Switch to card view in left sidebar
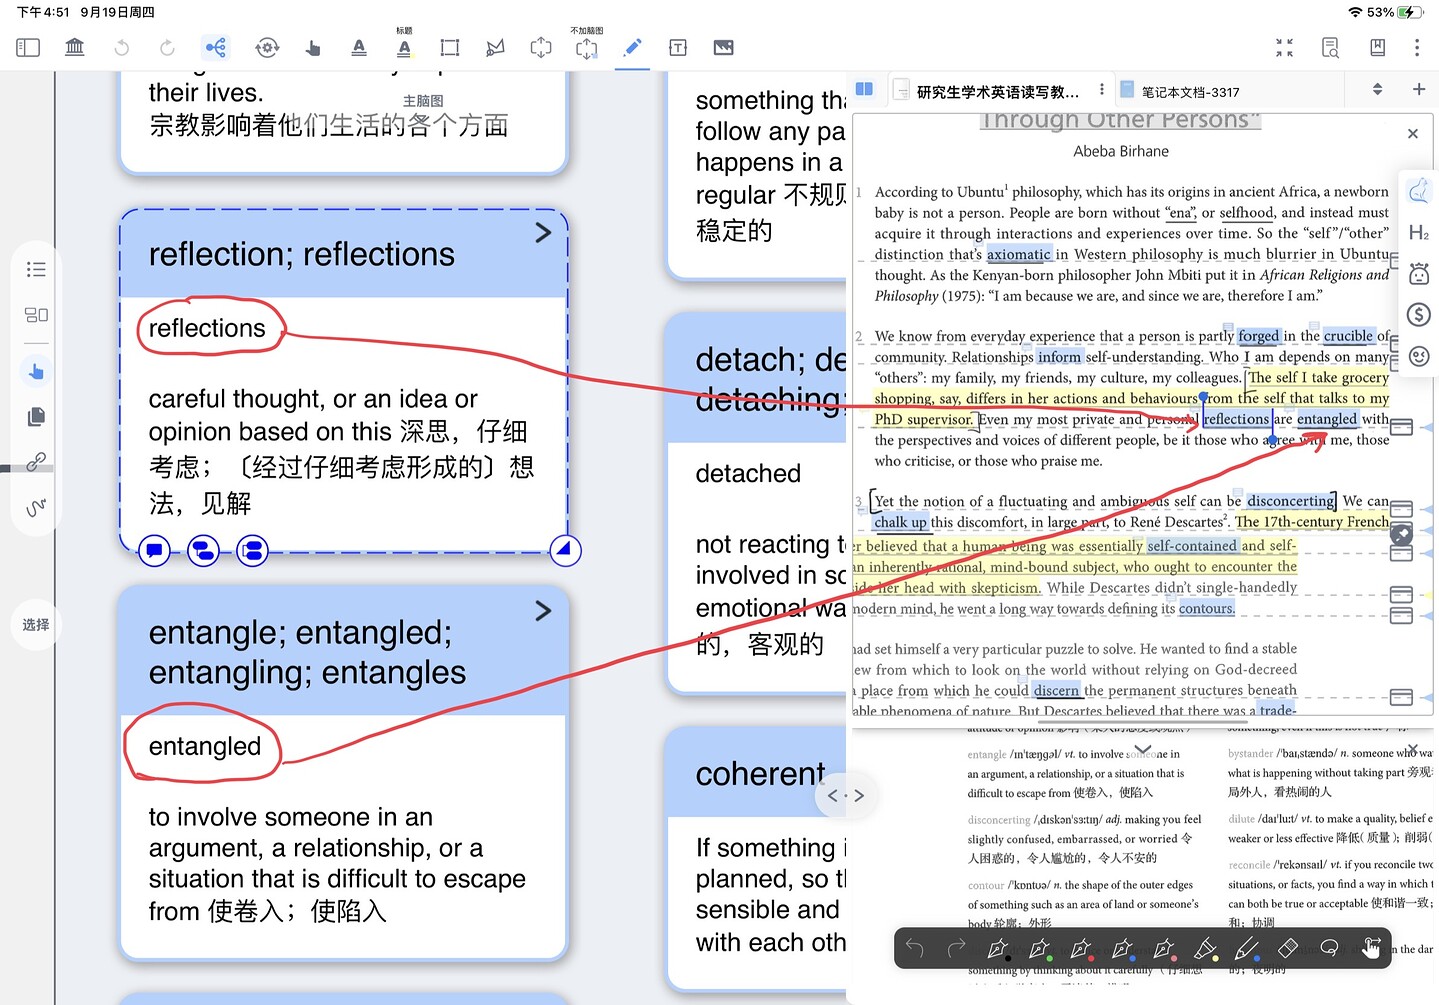This screenshot has height=1005, width=1439. point(36,315)
